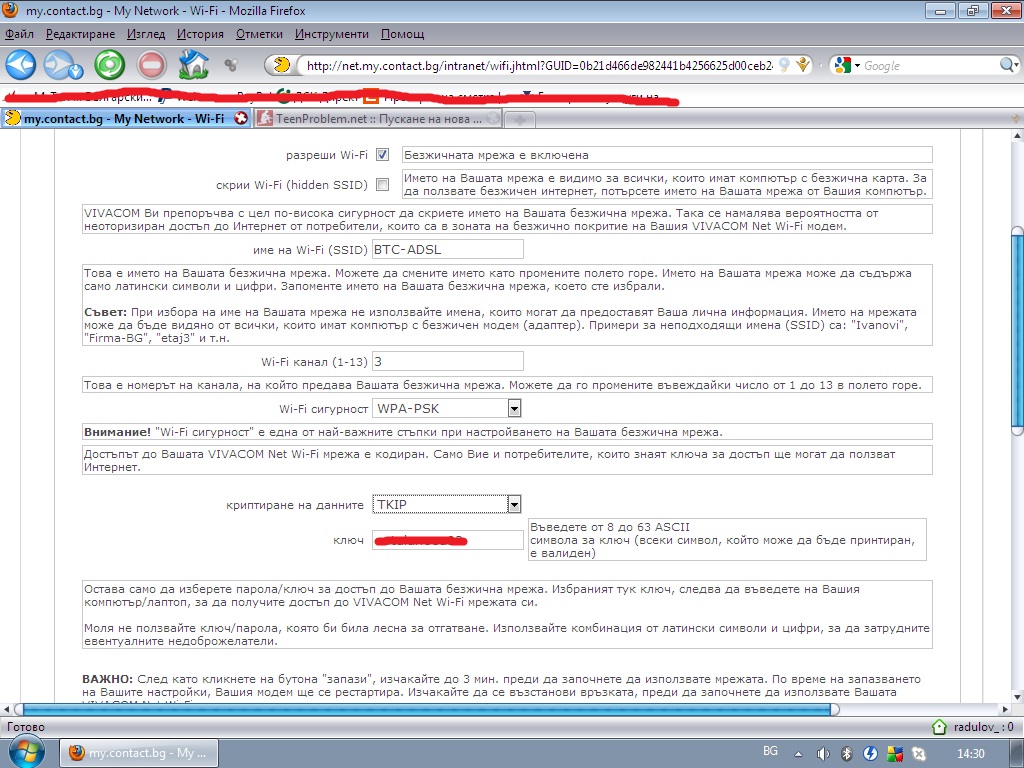Click the Wi-Fi канал field with value 3
The width and height of the screenshot is (1024, 768).
click(447, 361)
